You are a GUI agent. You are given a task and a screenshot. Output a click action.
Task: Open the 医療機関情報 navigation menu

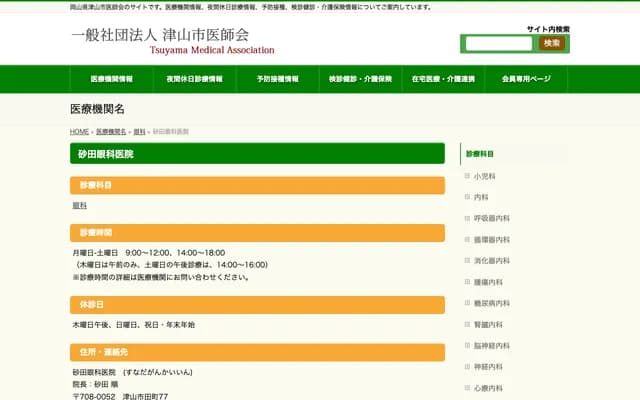[x=112, y=78]
